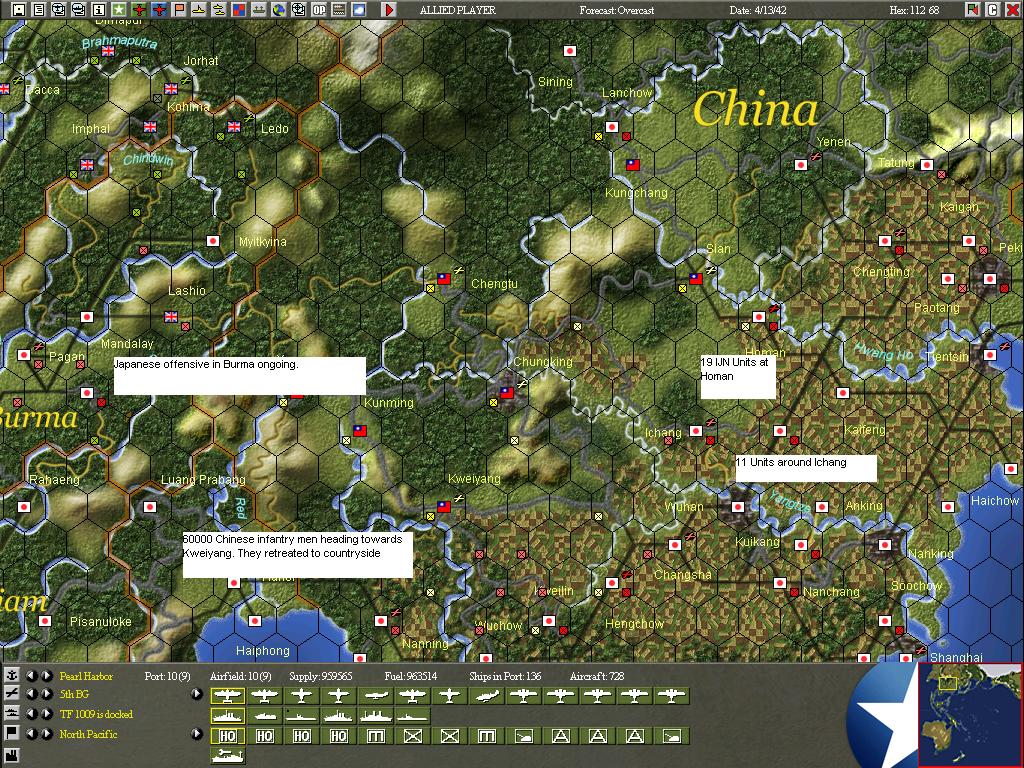Go to next base arrow by Pearl Harbor
Screen dimensions: 1024x768
[47, 675]
